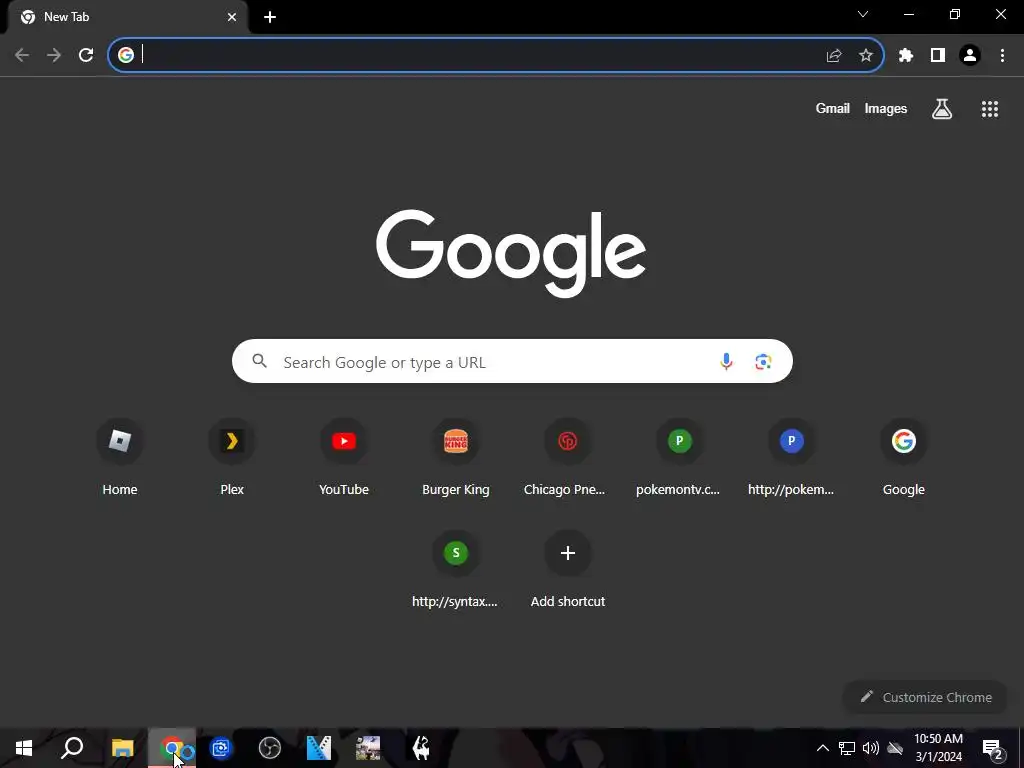This screenshot has height=768, width=1024.
Task: Open the YouTube shortcut
Action: 344,457
